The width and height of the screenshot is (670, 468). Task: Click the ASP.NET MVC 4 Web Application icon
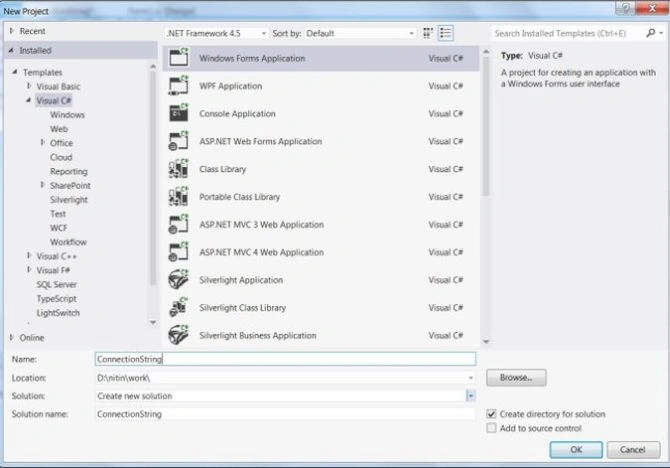coord(179,252)
